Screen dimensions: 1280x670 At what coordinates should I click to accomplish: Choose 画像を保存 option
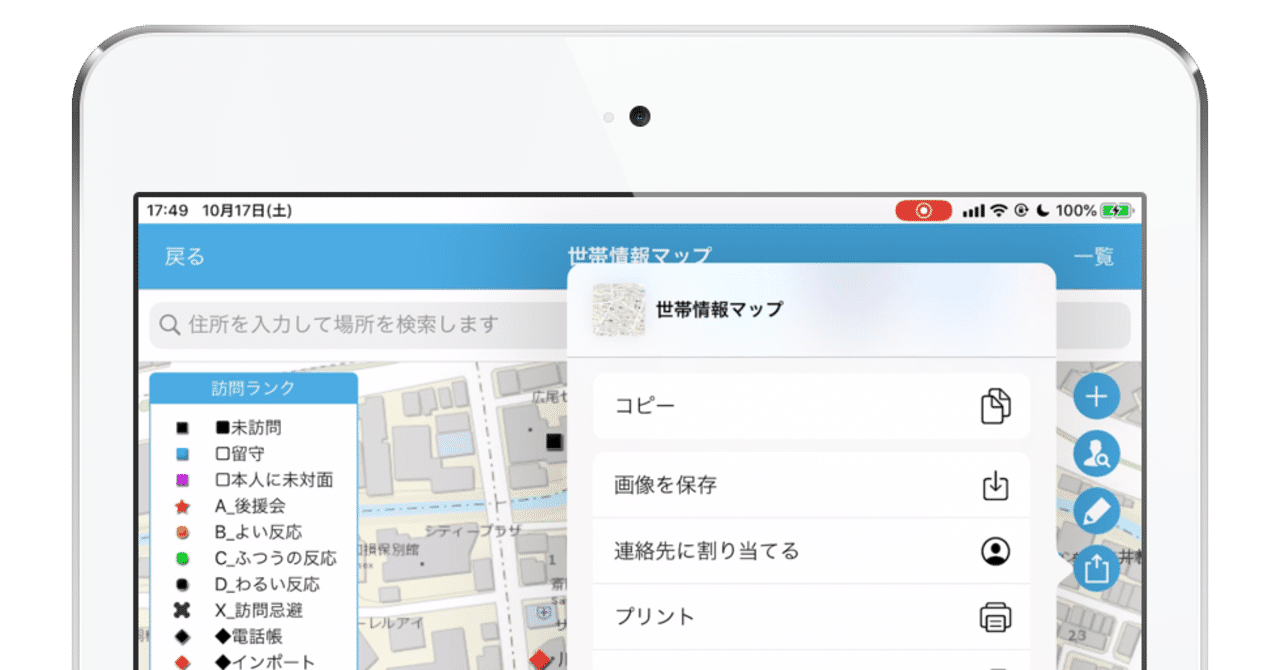pos(811,485)
